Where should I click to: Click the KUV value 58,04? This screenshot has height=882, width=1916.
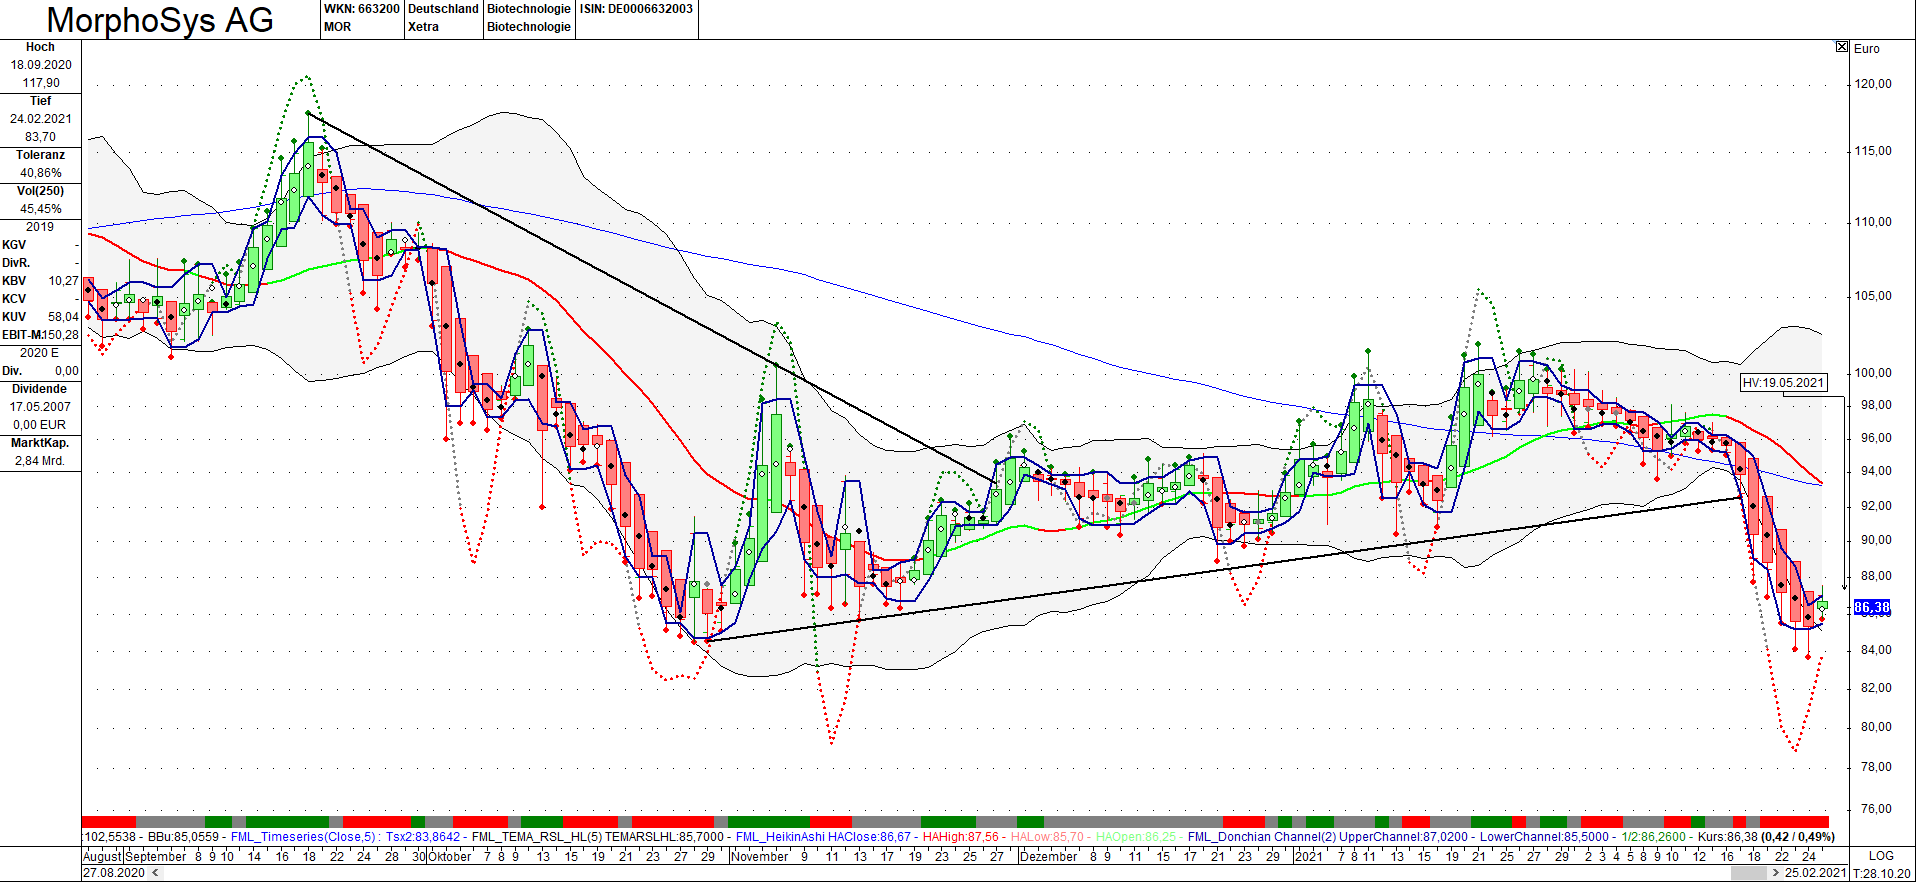coord(63,317)
